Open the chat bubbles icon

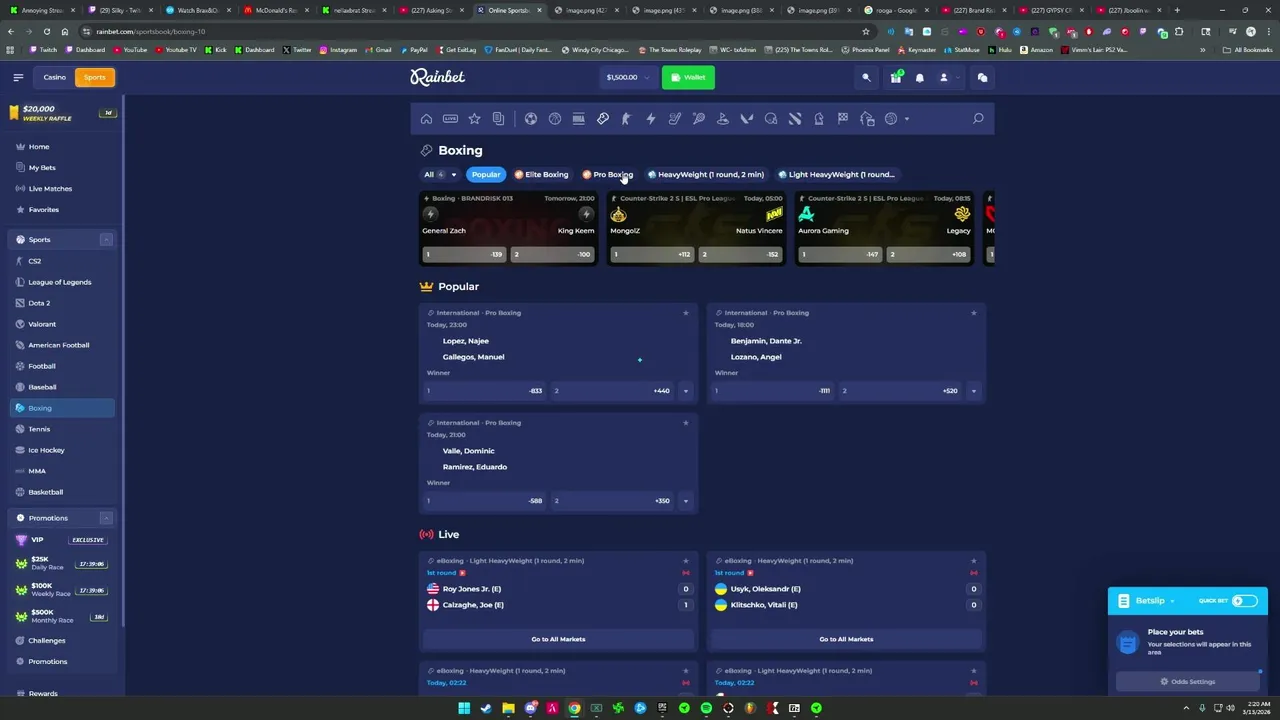click(x=982, y=77)
